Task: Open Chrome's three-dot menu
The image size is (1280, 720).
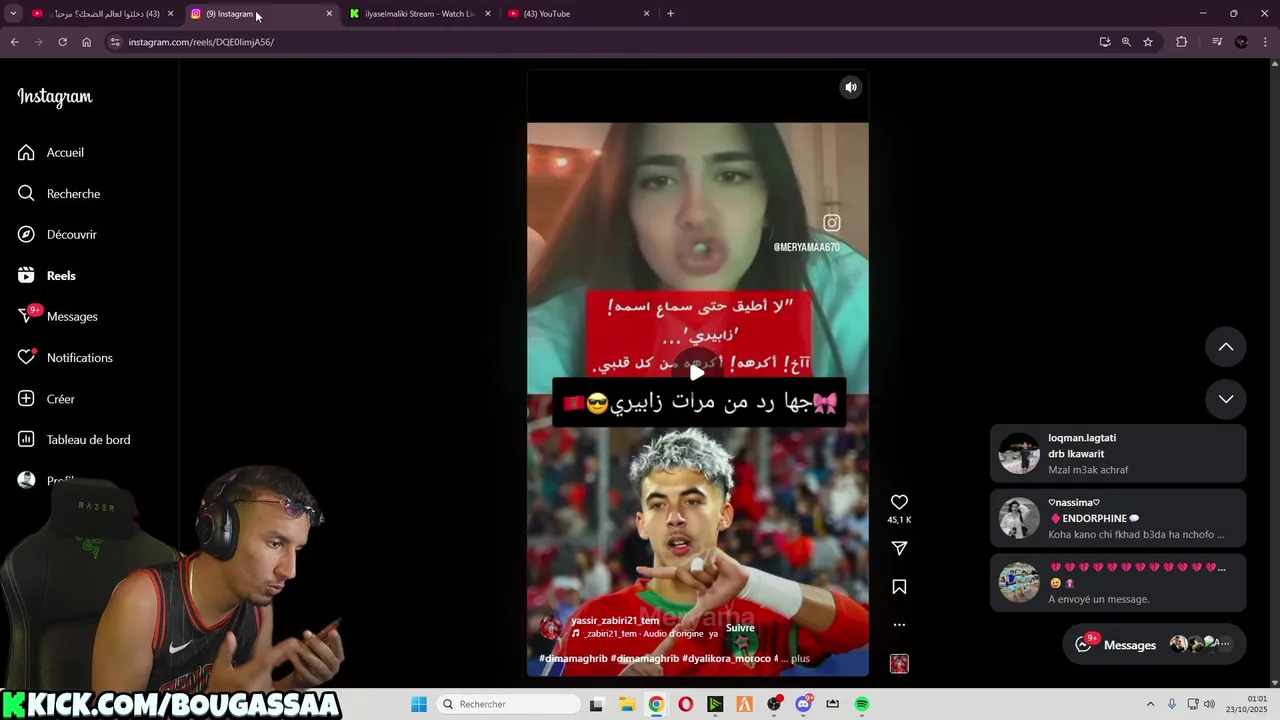Action: click(x=1265, y=42)
